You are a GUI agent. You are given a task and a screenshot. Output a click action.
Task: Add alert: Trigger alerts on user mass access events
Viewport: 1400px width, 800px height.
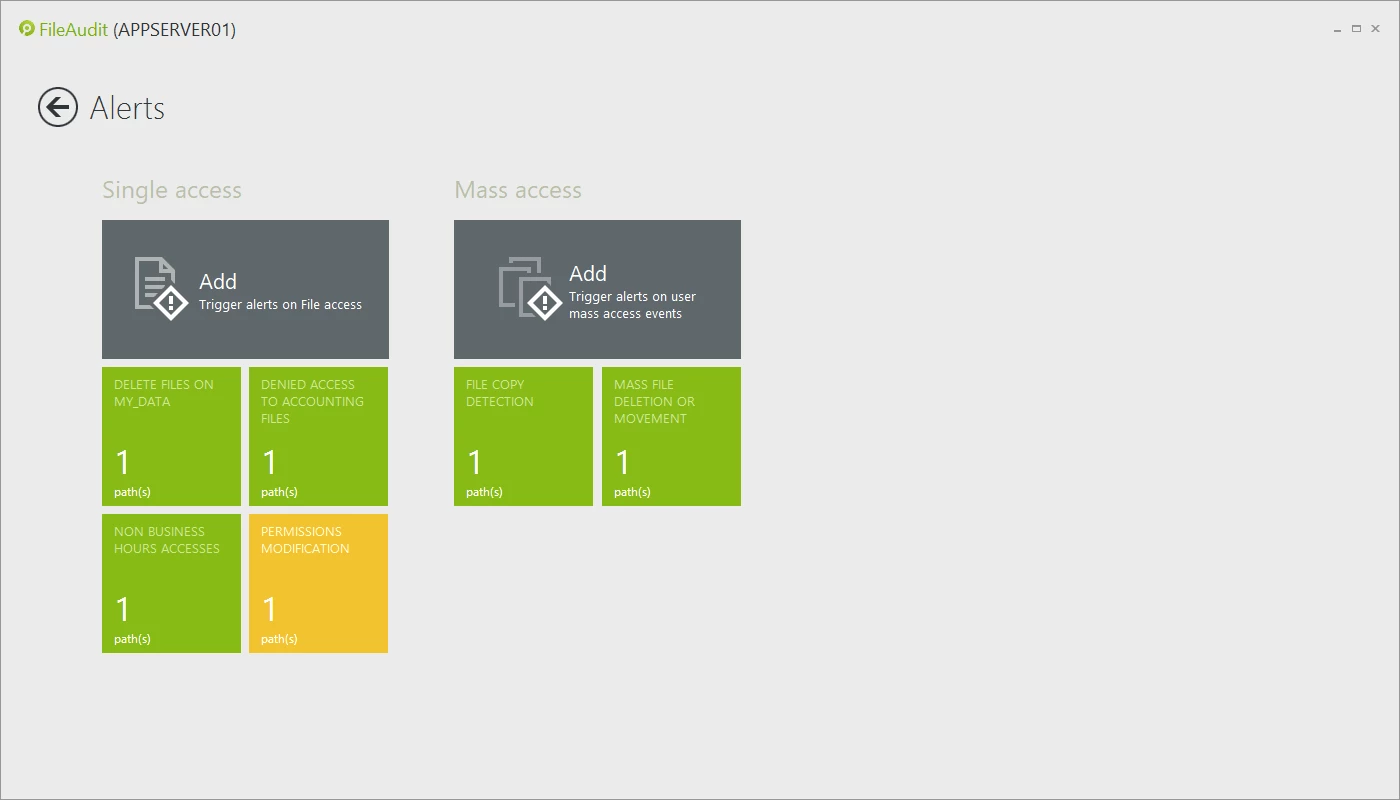tap(597, 289)
